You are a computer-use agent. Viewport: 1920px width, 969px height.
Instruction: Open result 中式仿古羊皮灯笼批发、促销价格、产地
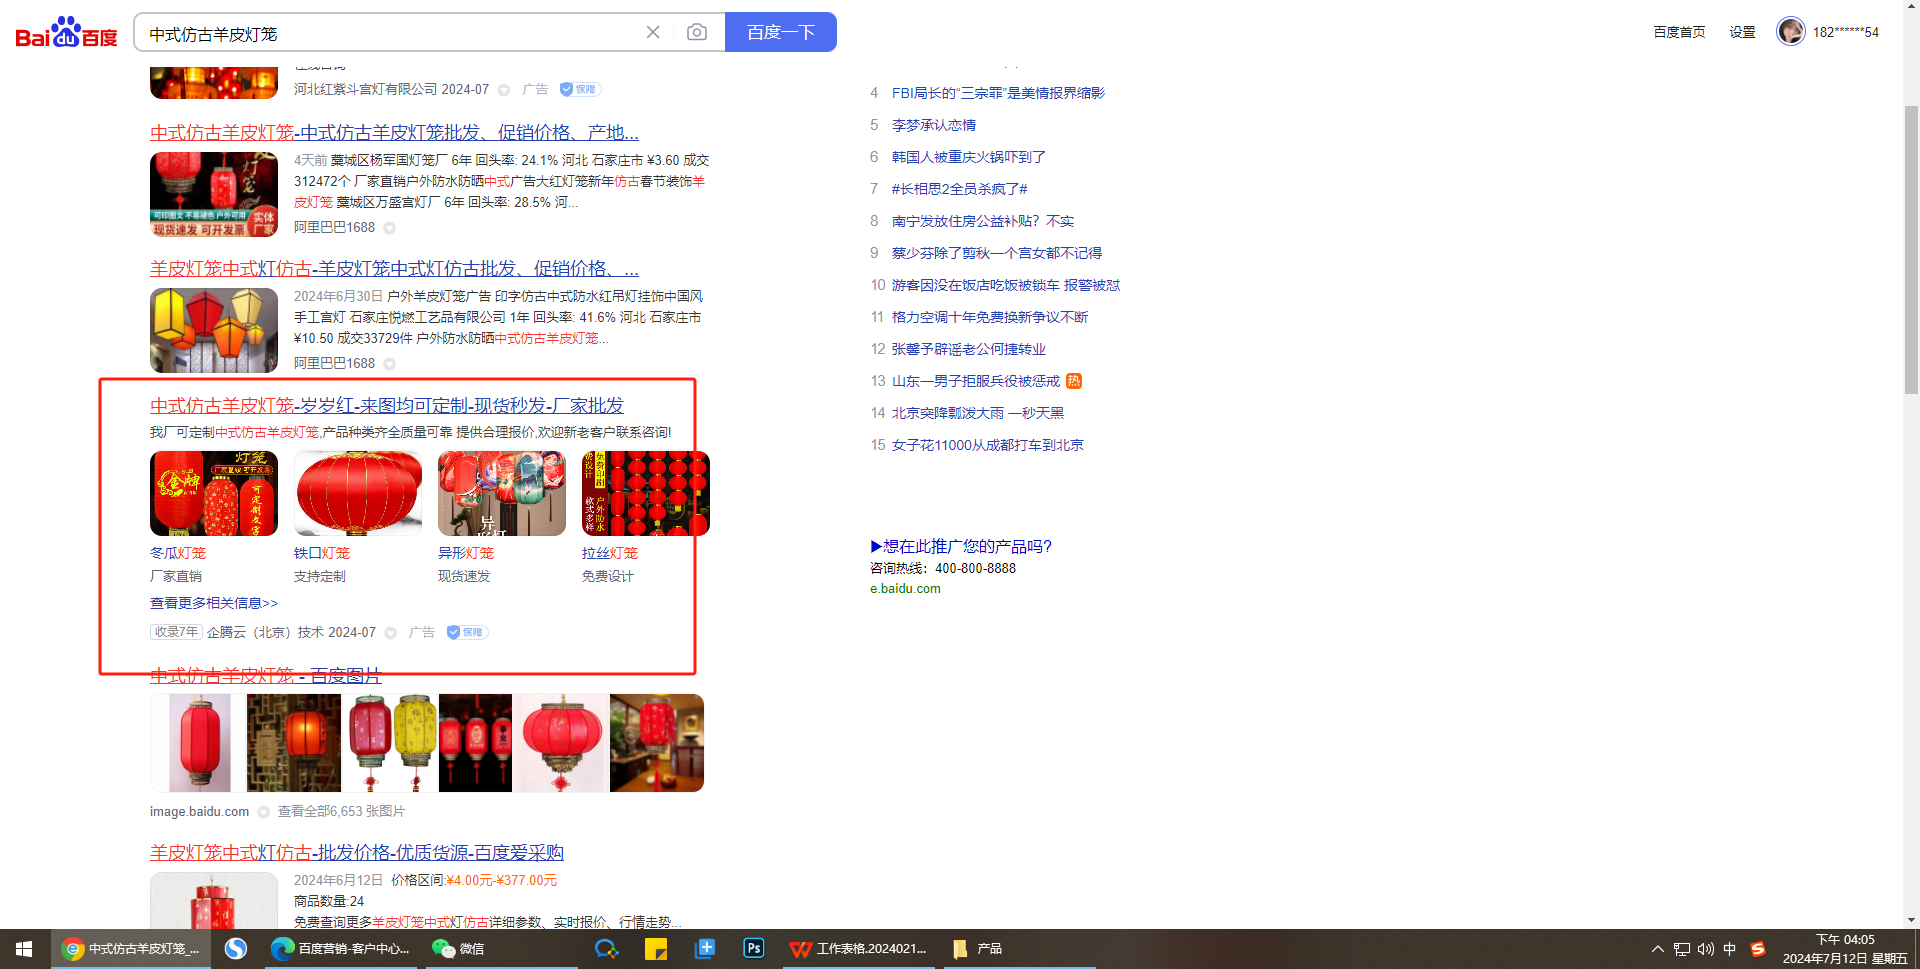[x=394, y=132]
